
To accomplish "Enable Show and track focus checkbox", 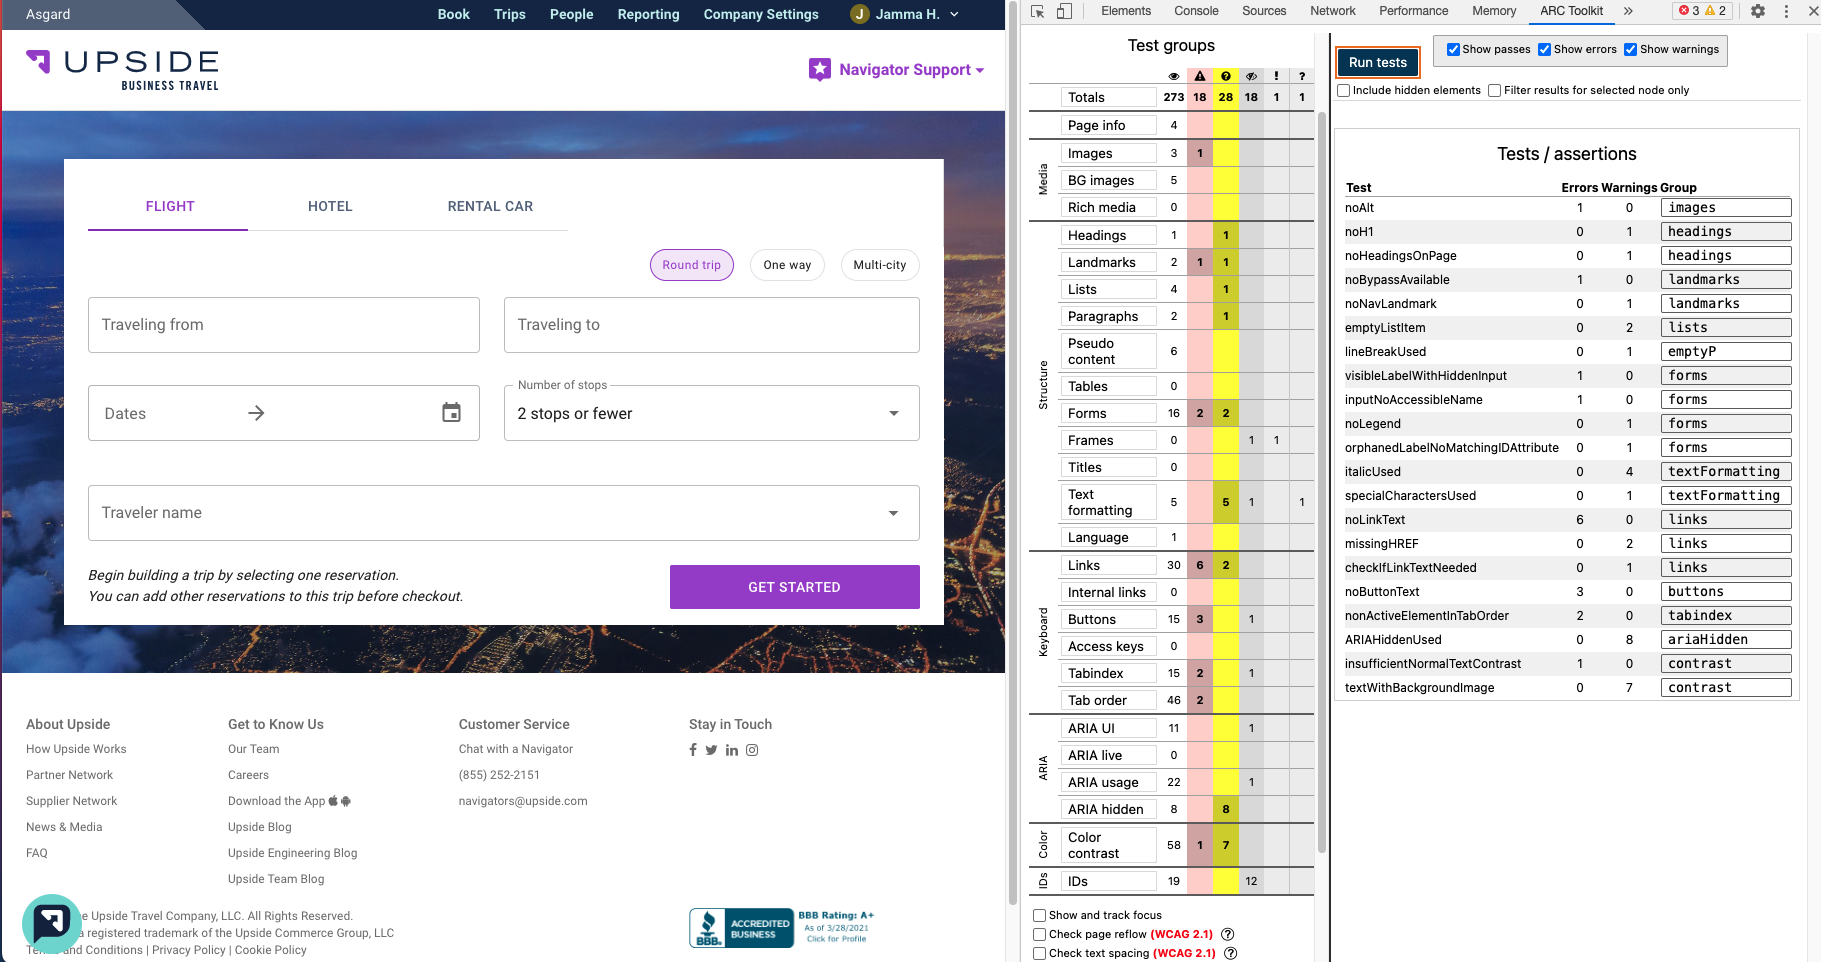I will (x=1040, y=915).
